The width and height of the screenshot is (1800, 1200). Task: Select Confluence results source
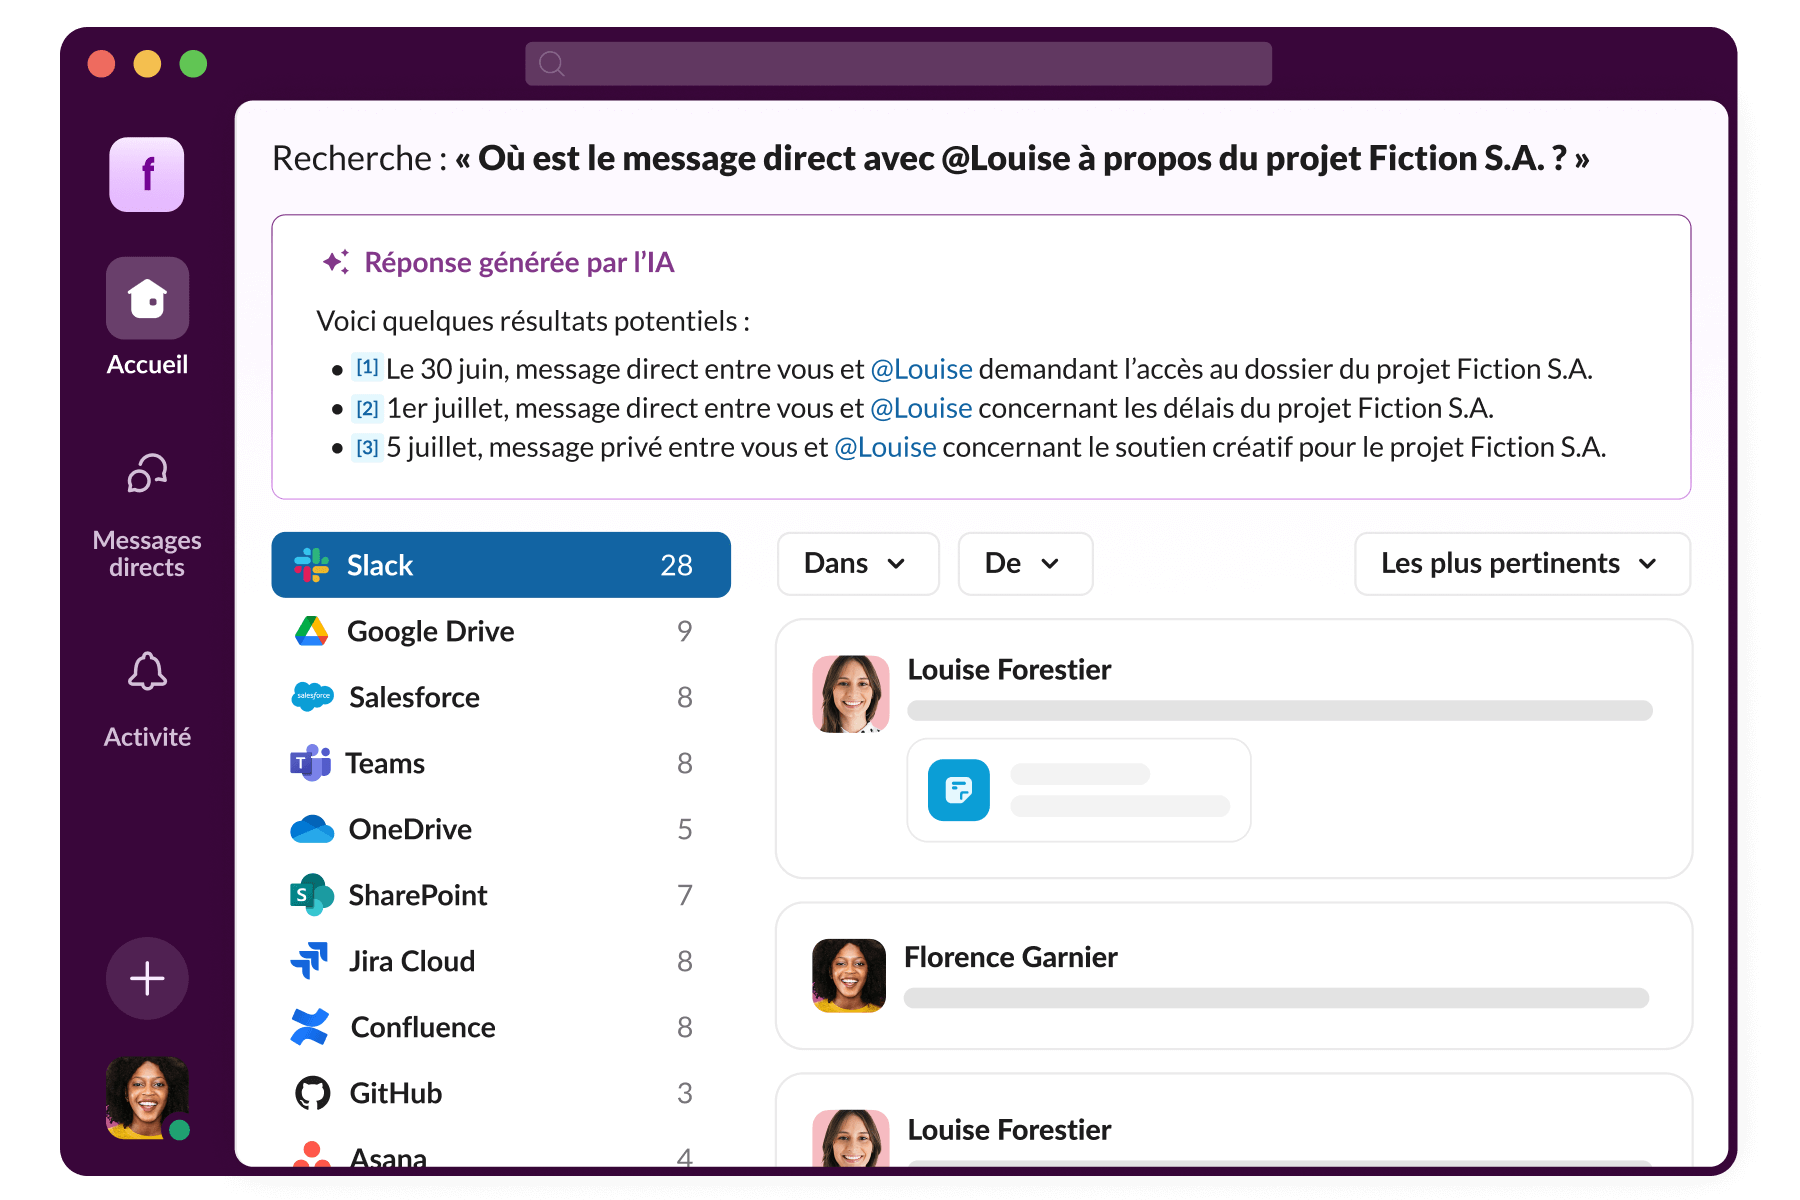click(x=501, y=1027)
